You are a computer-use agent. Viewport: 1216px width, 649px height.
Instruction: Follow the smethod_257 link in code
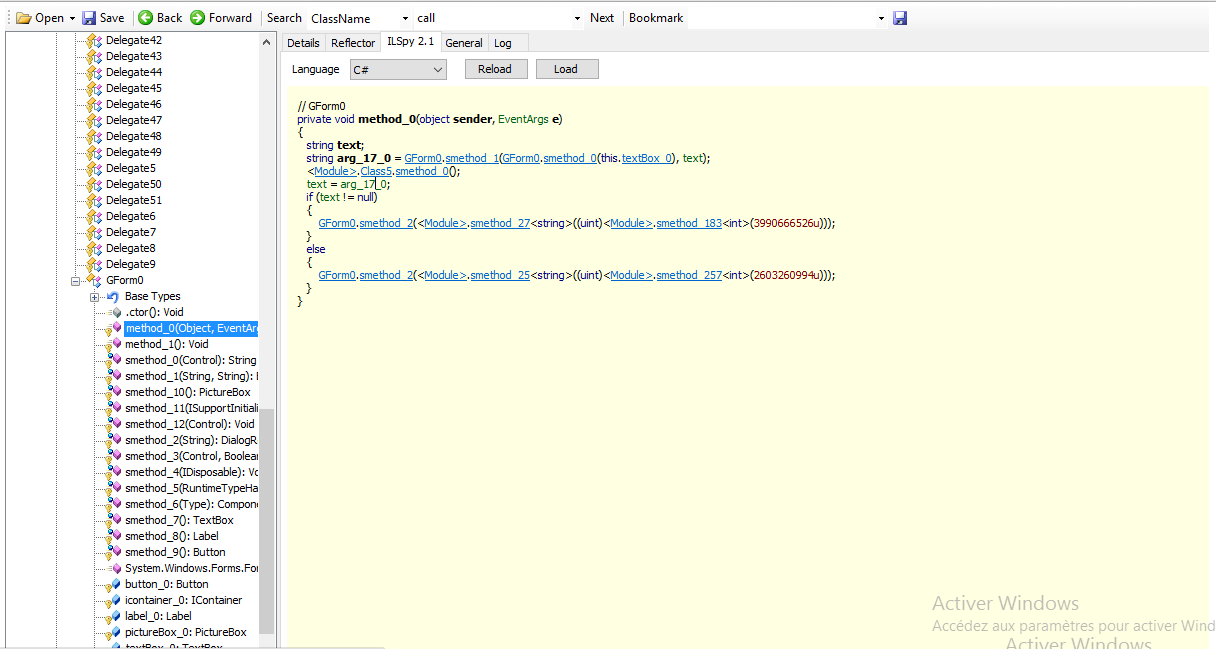pos(689,275)
